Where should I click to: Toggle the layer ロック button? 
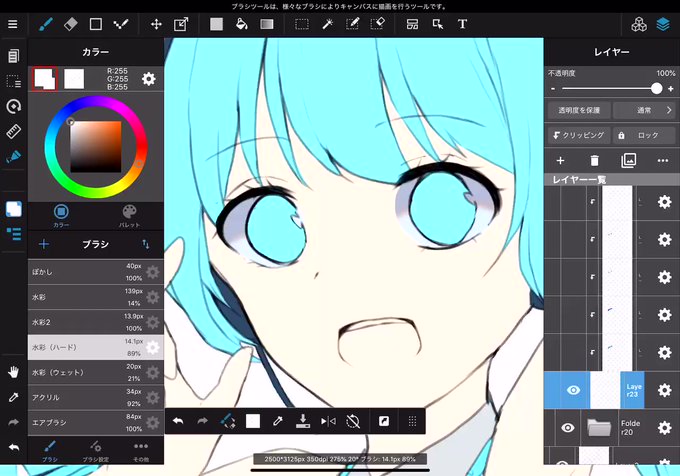(644, 135)
